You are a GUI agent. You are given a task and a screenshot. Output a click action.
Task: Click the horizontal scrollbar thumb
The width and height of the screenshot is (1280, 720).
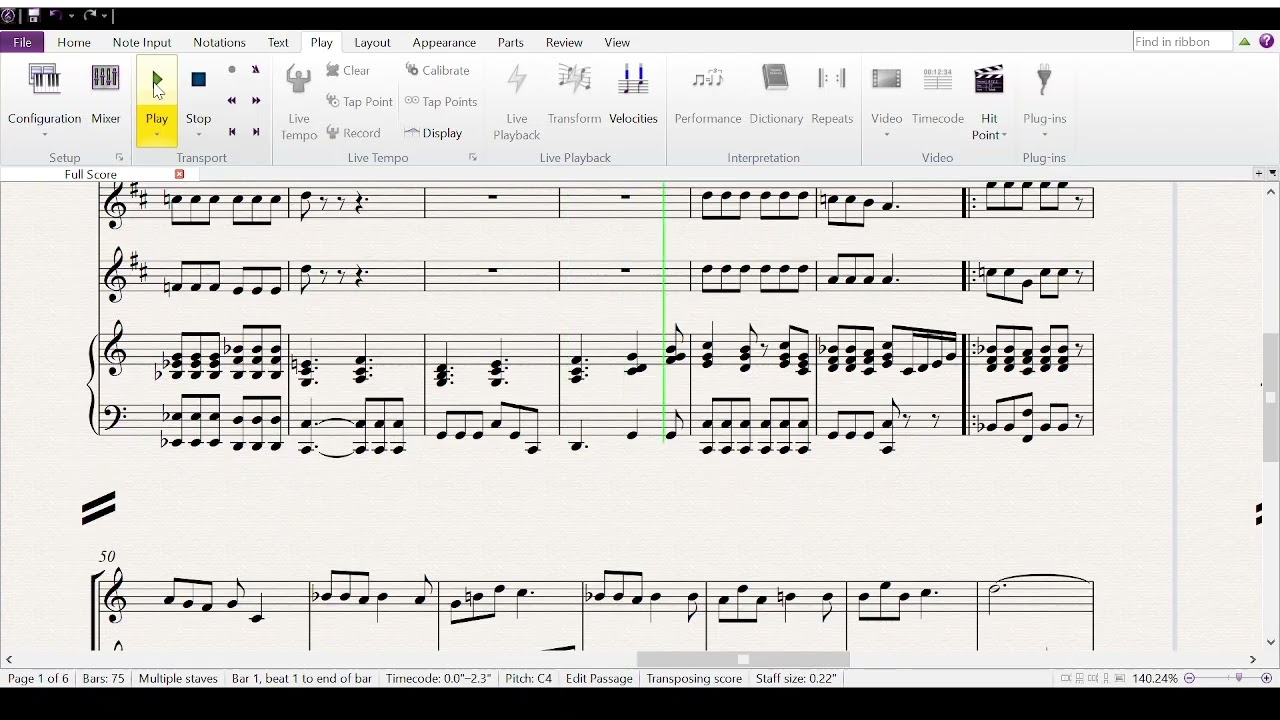point(743,659)
